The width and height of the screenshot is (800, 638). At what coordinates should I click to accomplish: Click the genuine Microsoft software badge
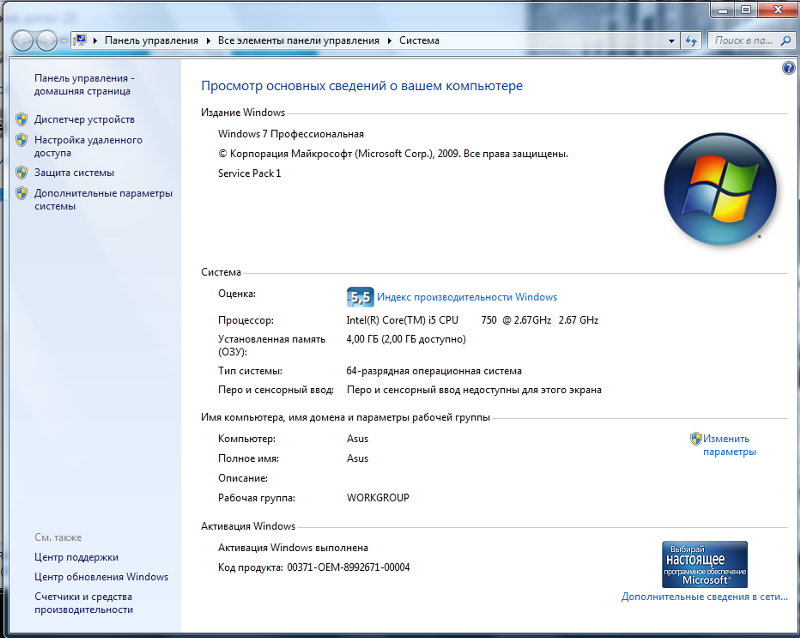(705, 564)
